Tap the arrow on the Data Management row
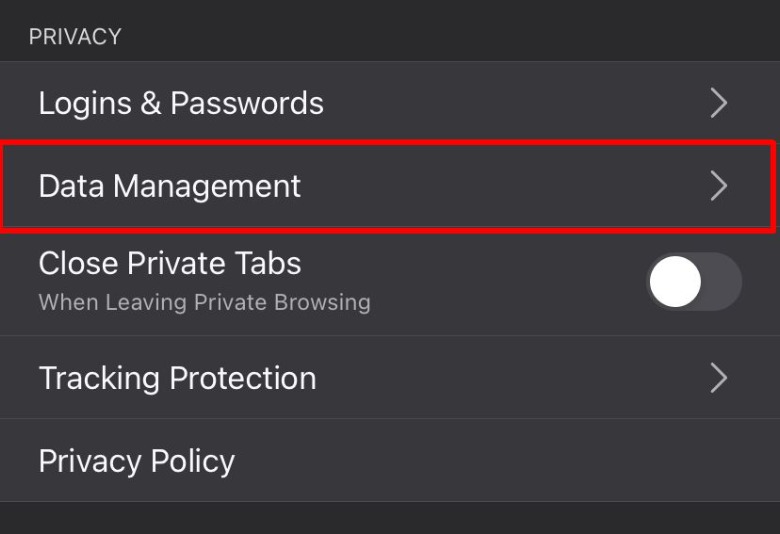 click(x=718, y=186)
